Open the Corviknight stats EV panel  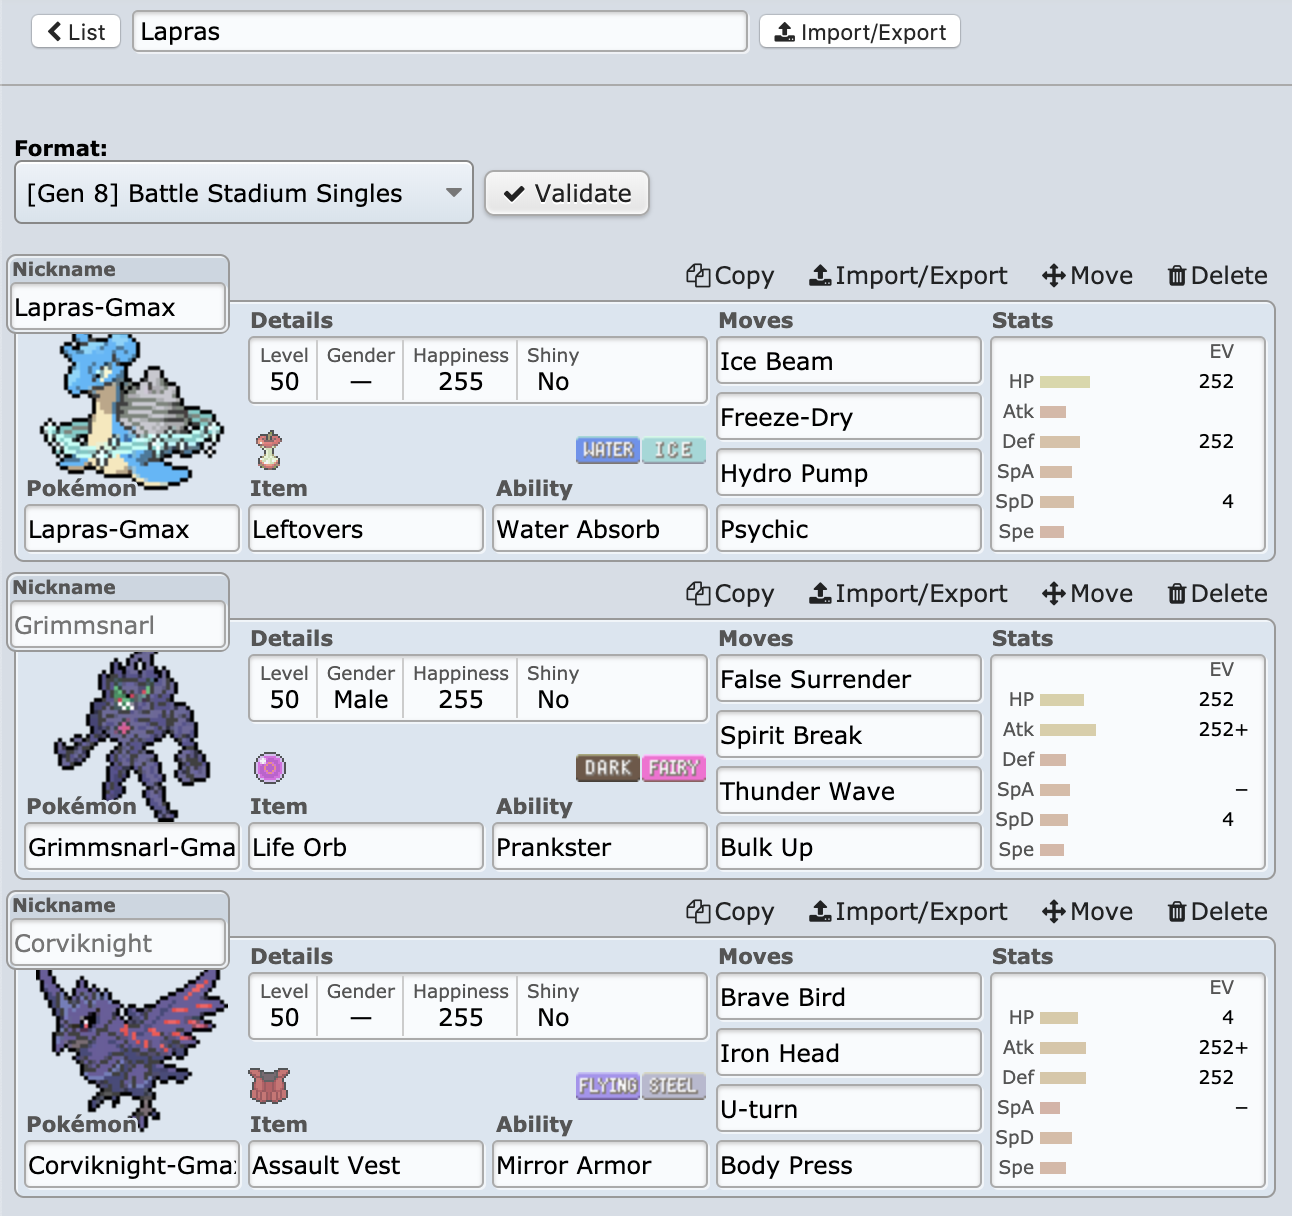pyautogui.click(x=1128, y=1080)
